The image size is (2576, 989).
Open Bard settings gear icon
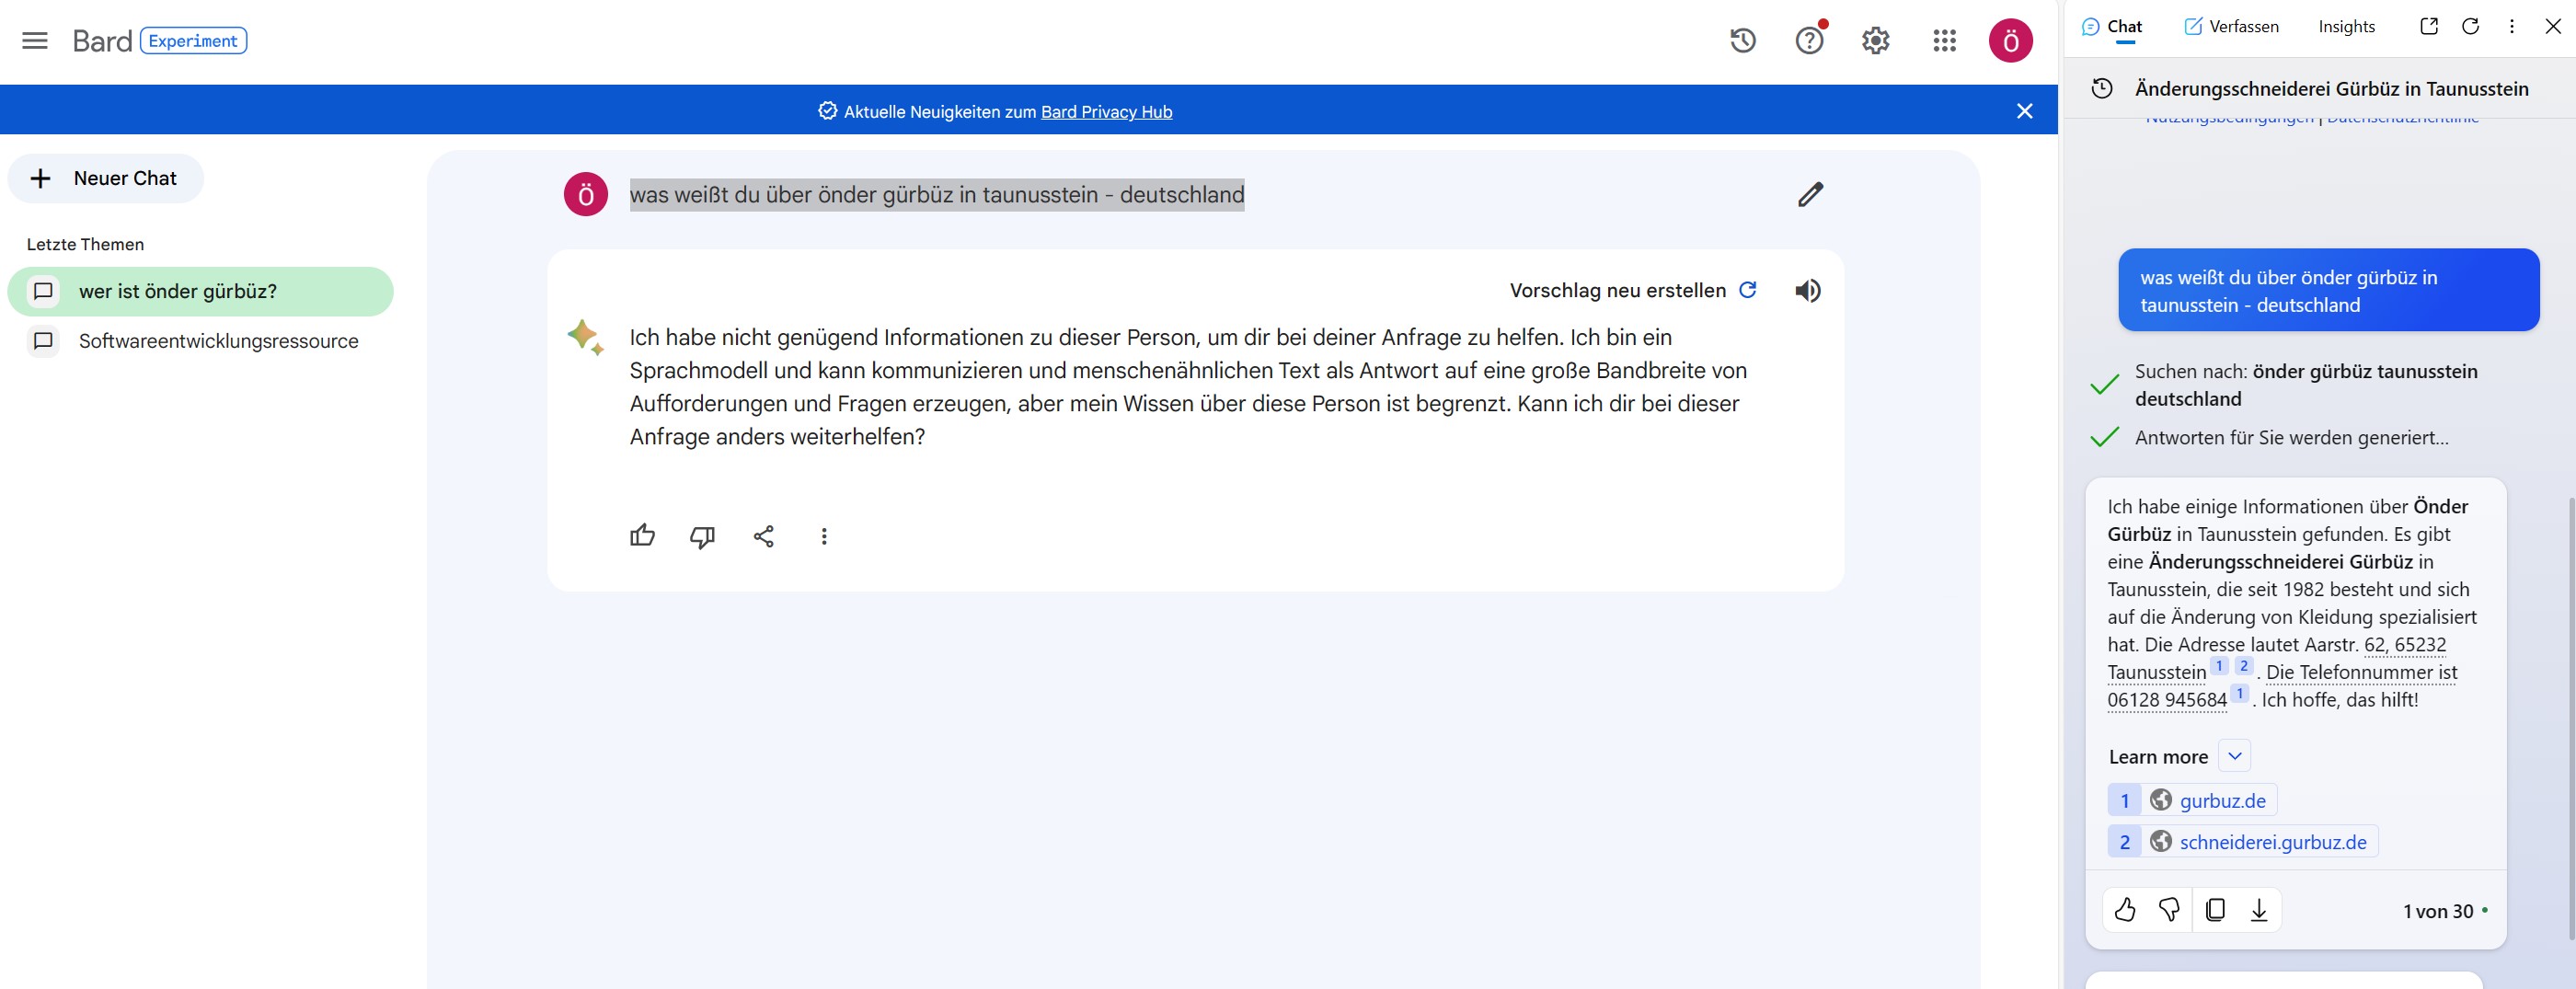coord(1876,41)
